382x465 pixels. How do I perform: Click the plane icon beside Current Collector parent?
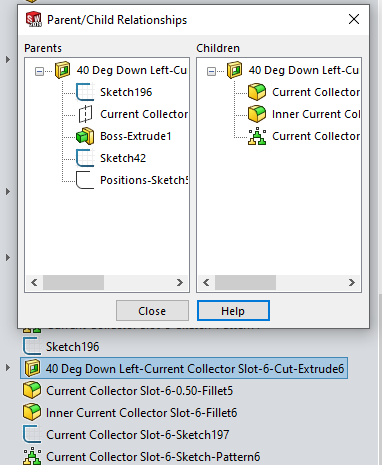(85, 114)
